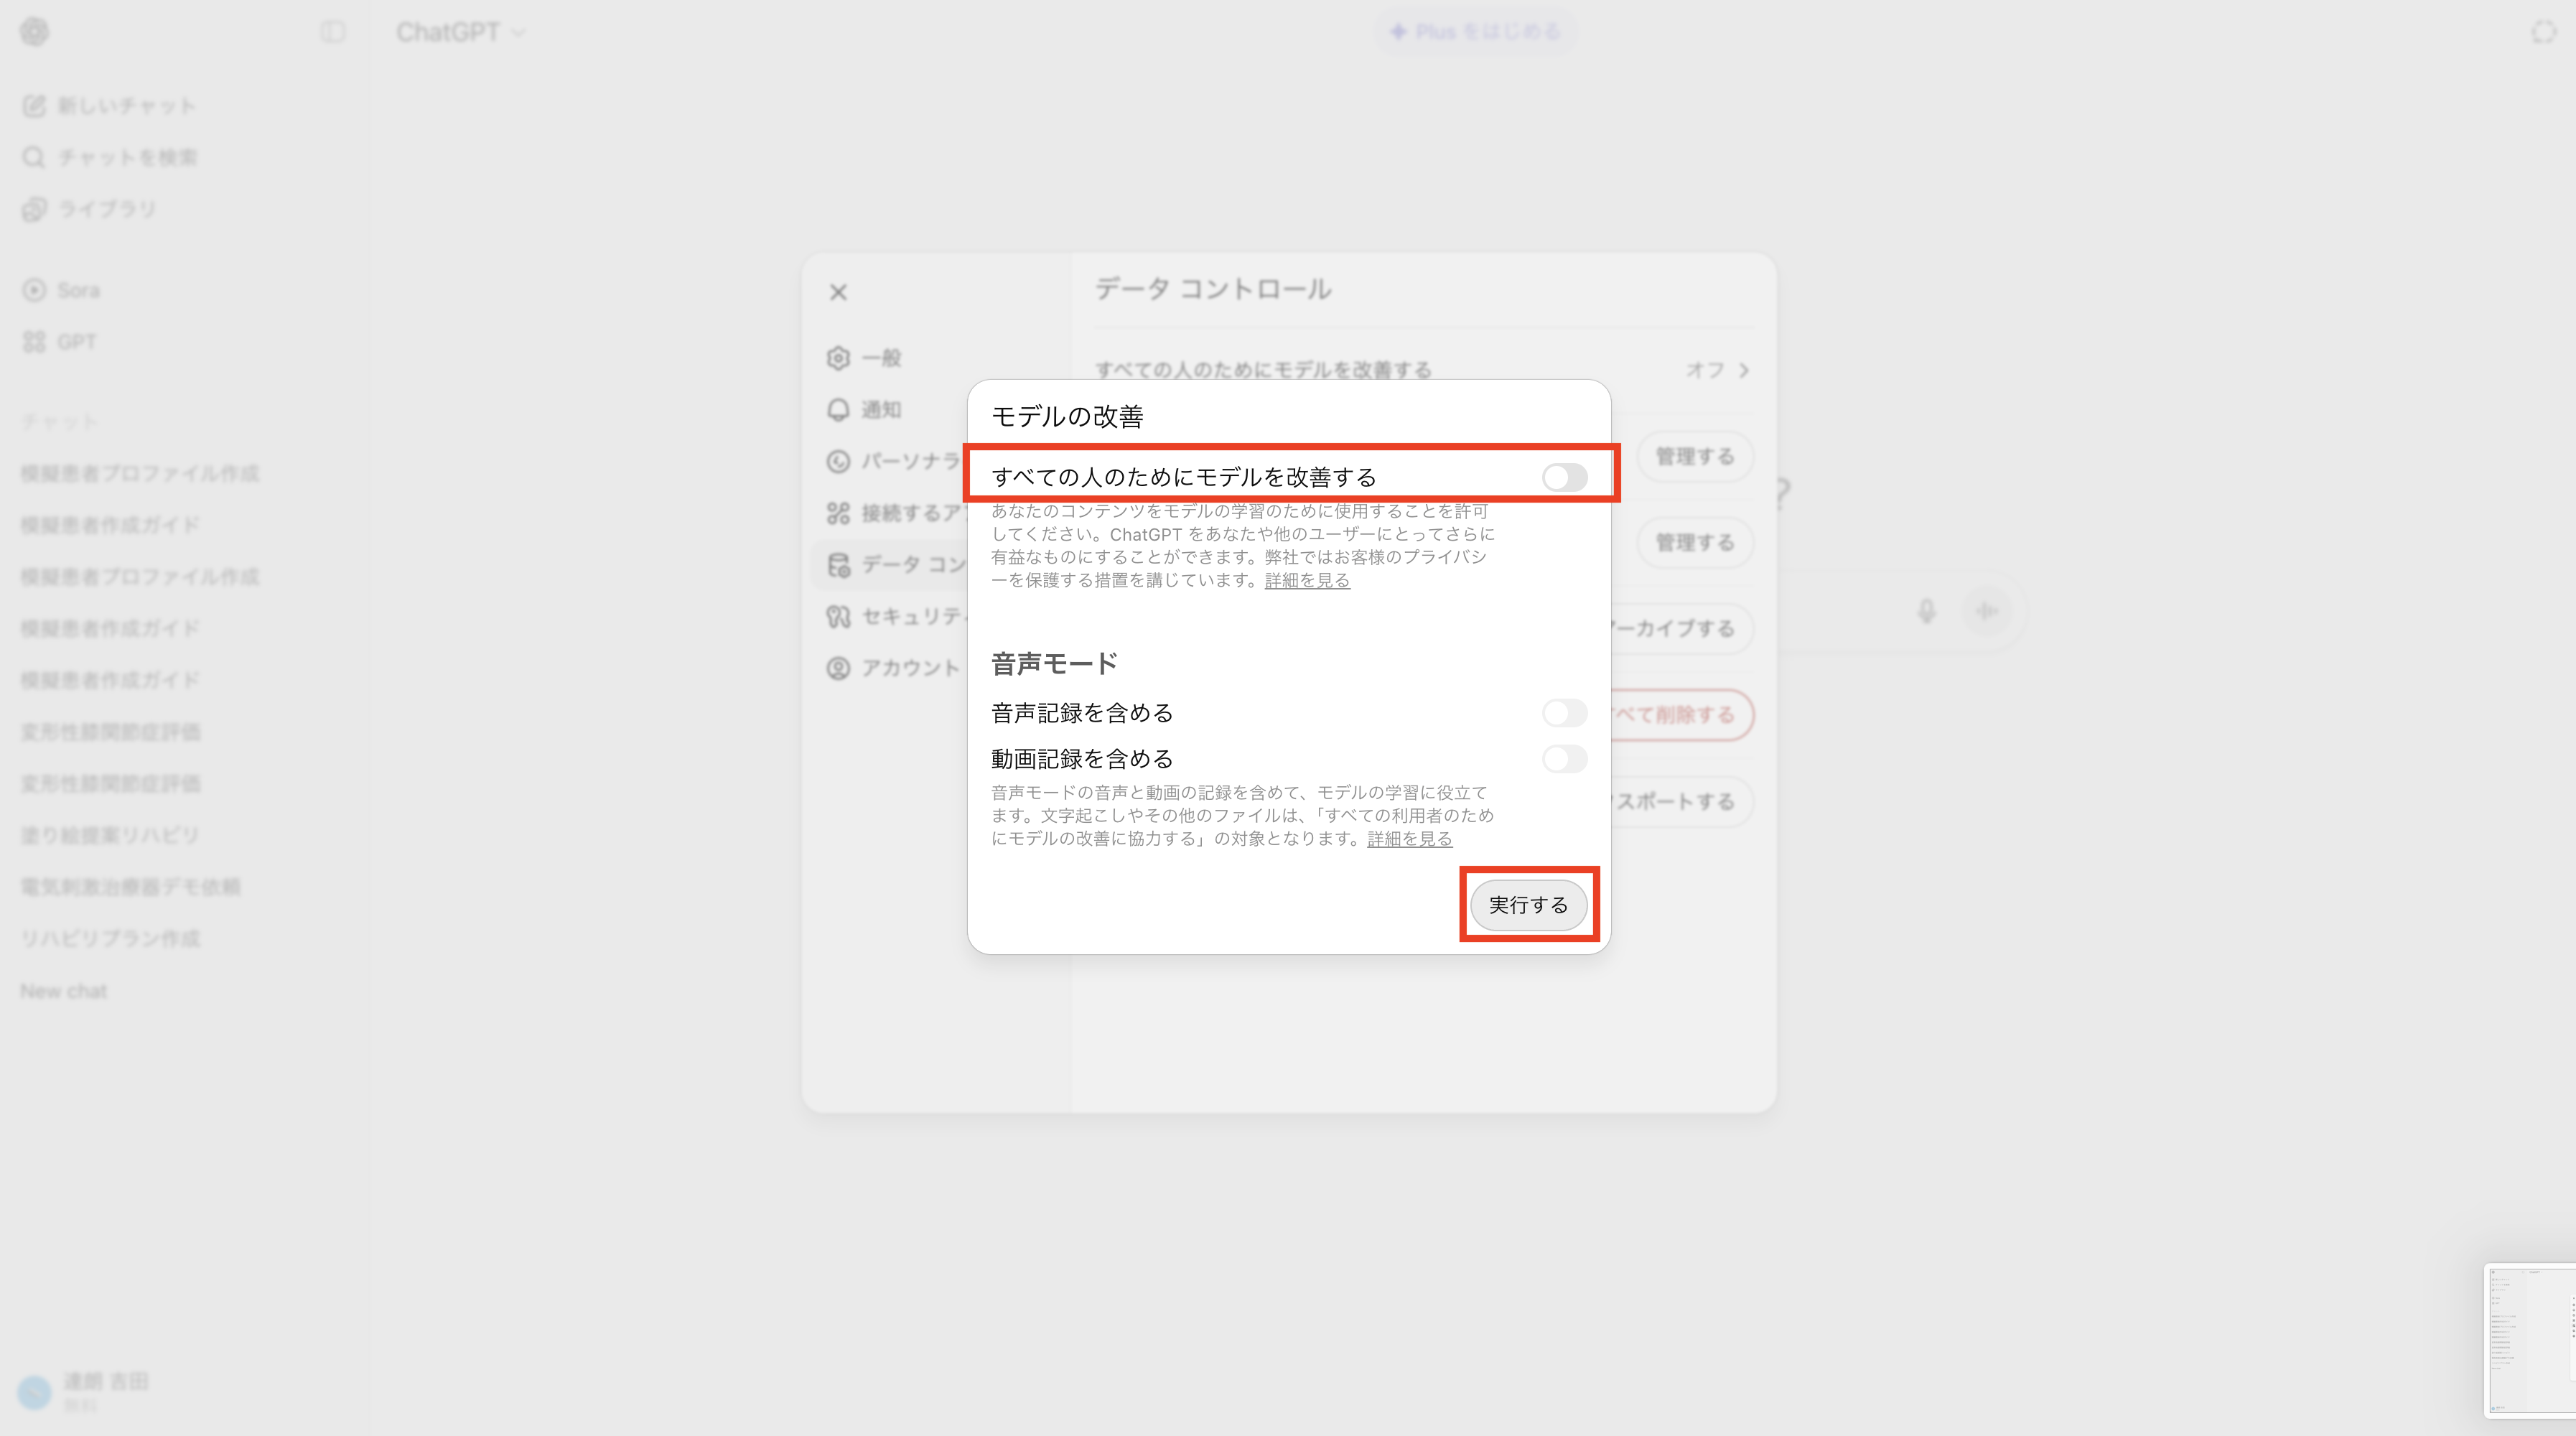2576x1436 pixels.
Task: Close settings with the X button
Action: 838,292
